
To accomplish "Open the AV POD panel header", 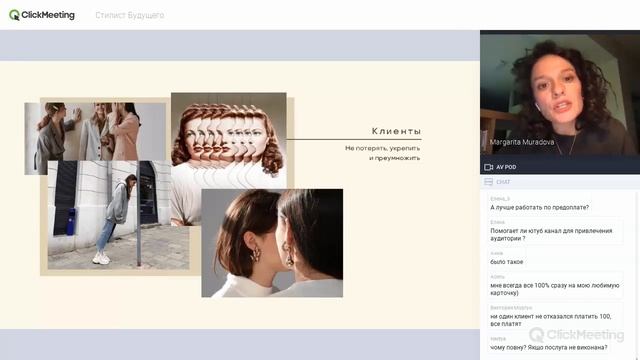I will click(x=560, y=167).
